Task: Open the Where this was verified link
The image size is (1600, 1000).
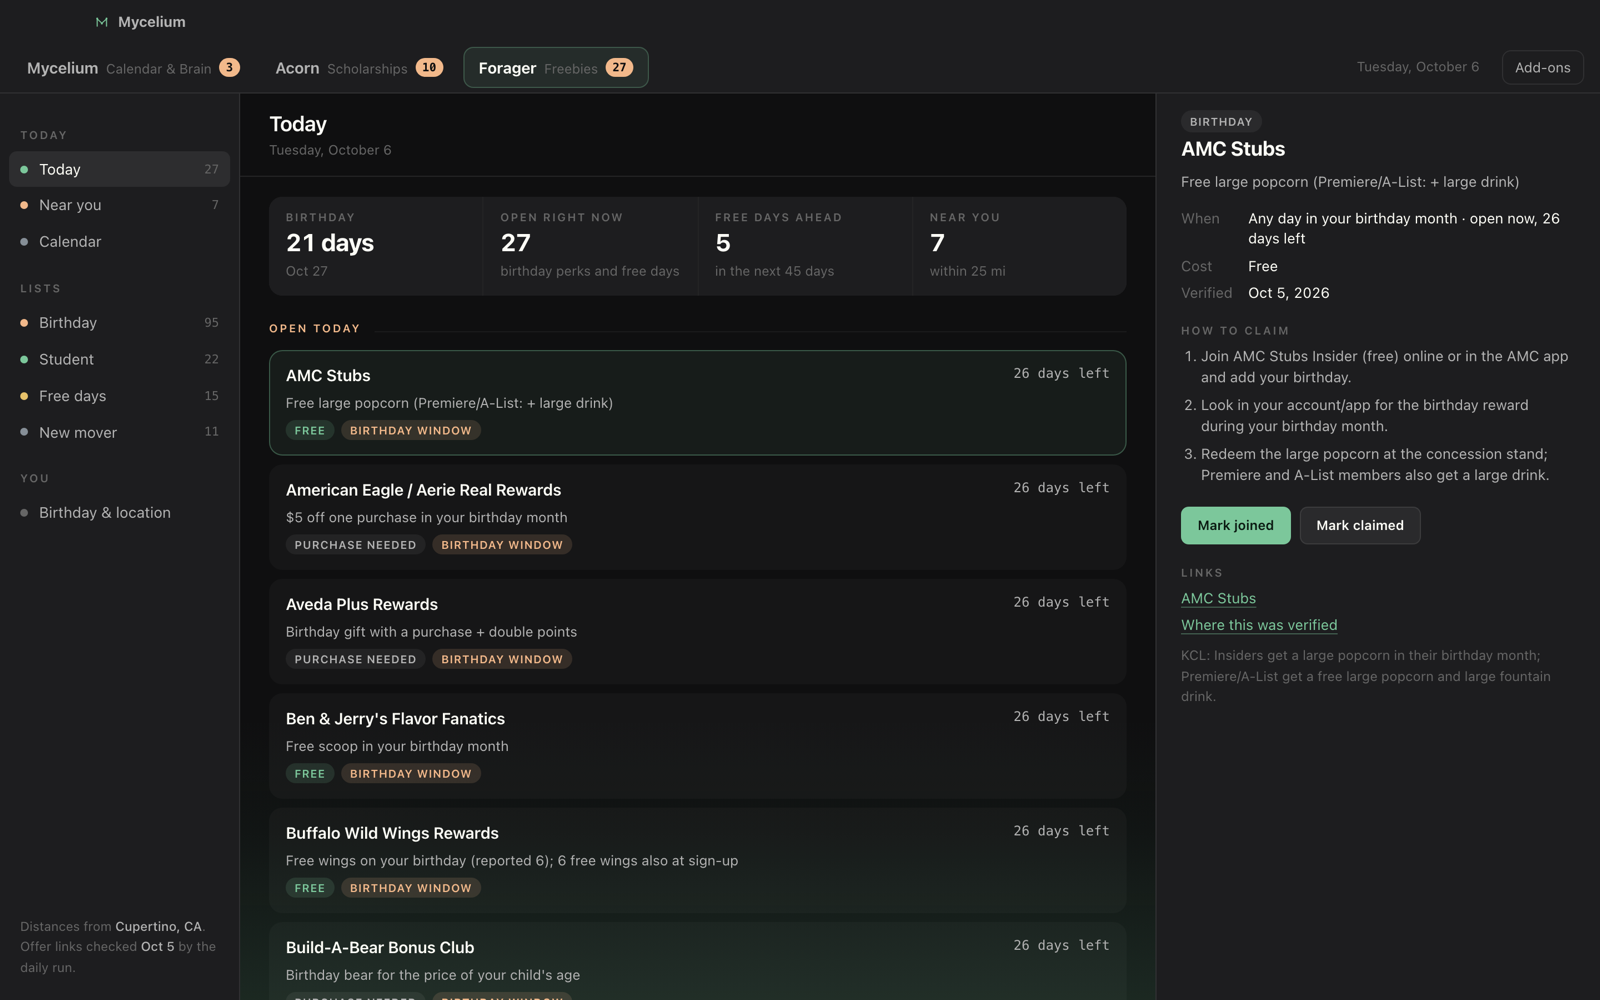Action: [1259, 625]
